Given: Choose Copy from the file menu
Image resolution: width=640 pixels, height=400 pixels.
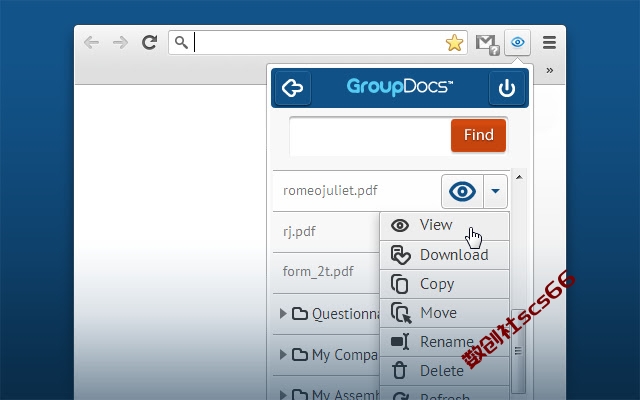Looking at the screenshot, I should 444,284.
